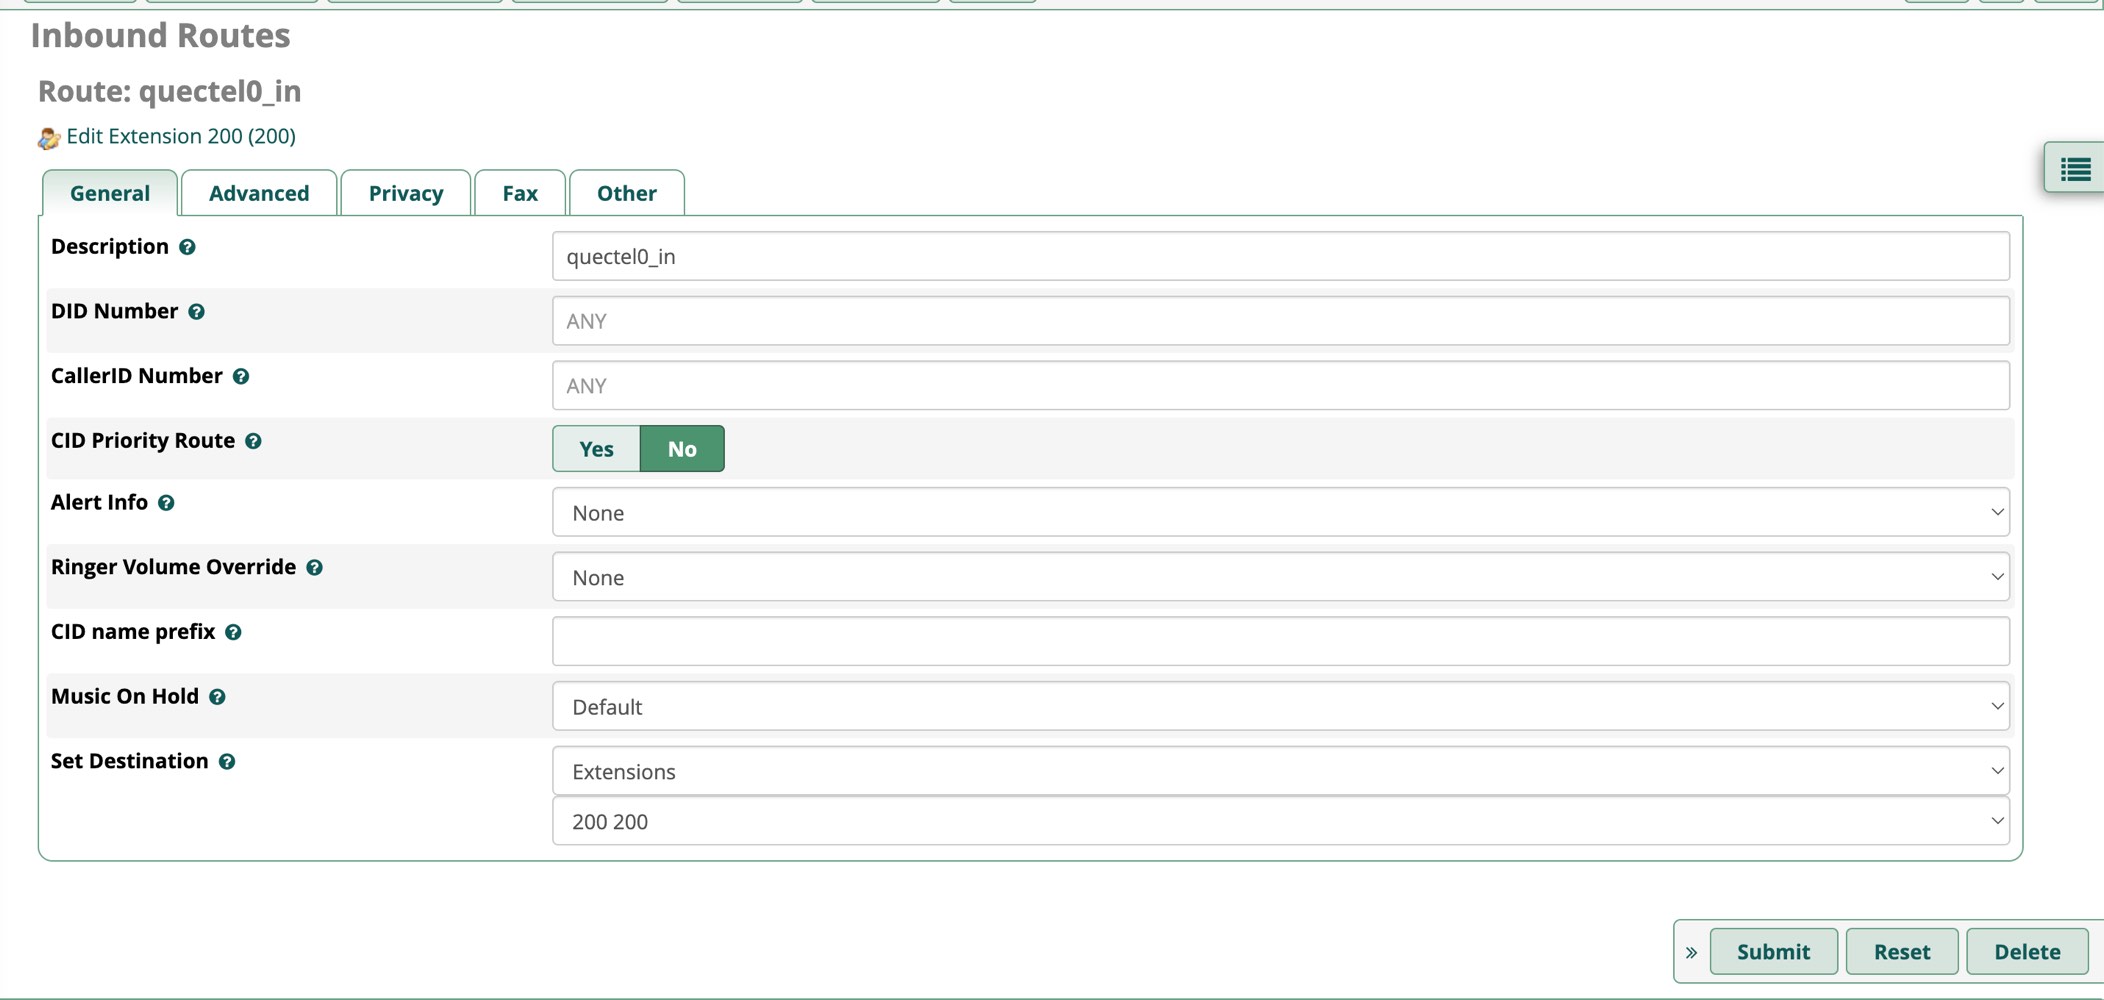Open the Music On Hold dropdown
The image size is (2104, 1000).
click(x=1280, y=707)
